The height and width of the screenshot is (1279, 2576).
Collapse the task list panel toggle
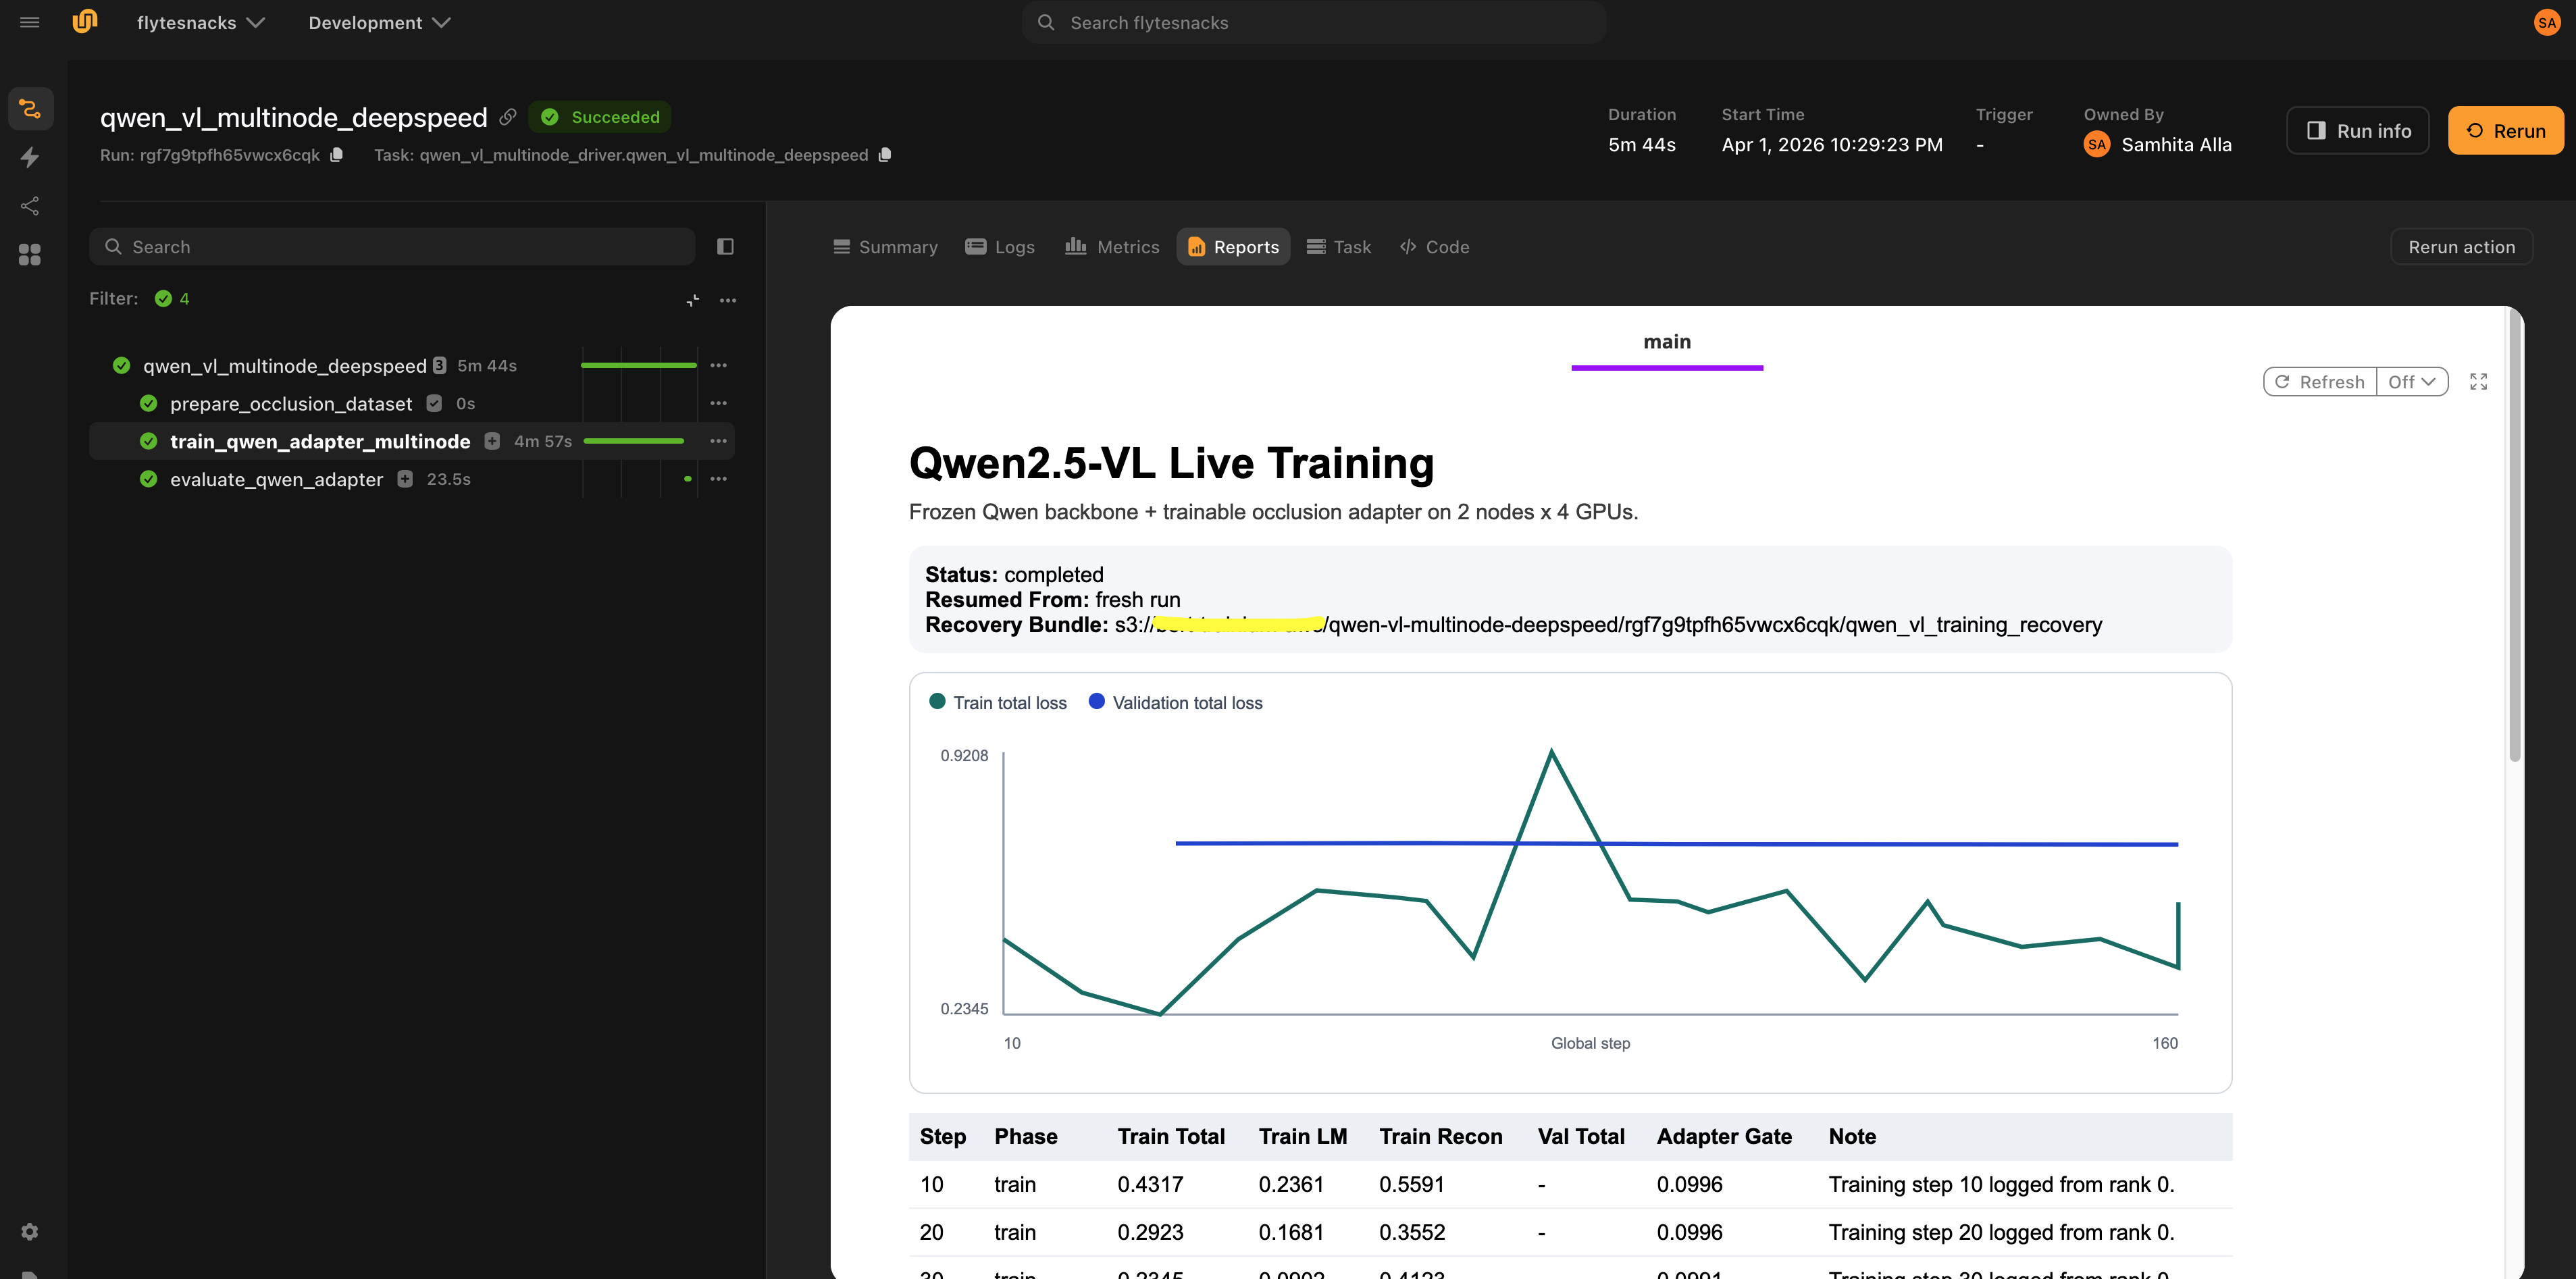[x=724, y=246]
